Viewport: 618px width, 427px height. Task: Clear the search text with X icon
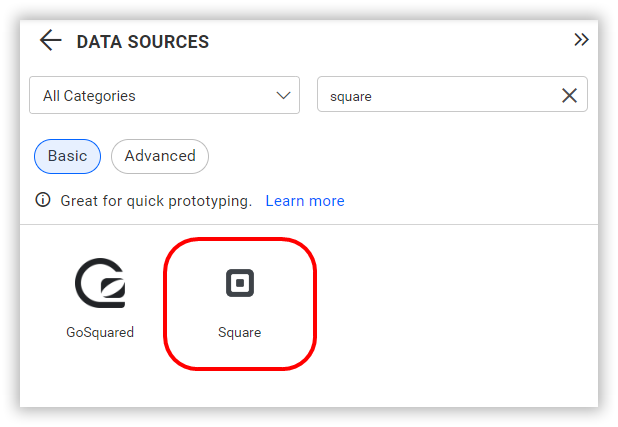tap(569, 95)
